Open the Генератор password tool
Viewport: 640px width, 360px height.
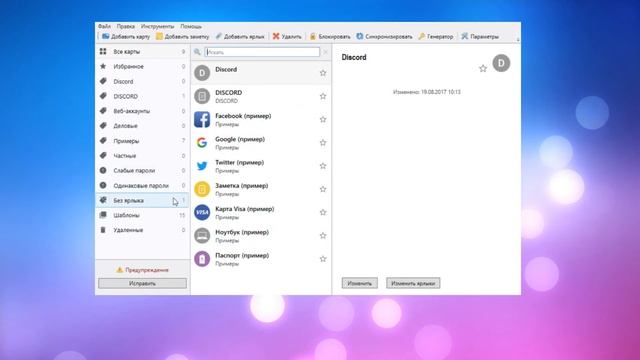click(x=436, y=36)
